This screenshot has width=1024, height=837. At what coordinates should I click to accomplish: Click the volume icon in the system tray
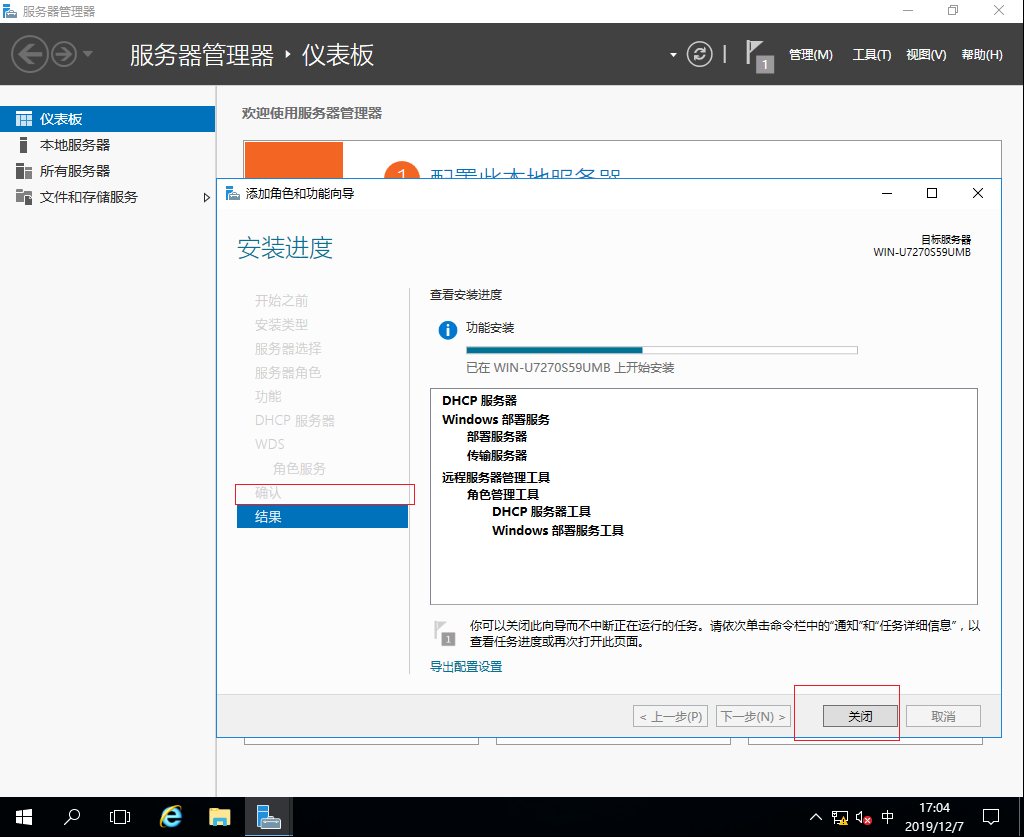pyautogui.click(x=864, y=816)
